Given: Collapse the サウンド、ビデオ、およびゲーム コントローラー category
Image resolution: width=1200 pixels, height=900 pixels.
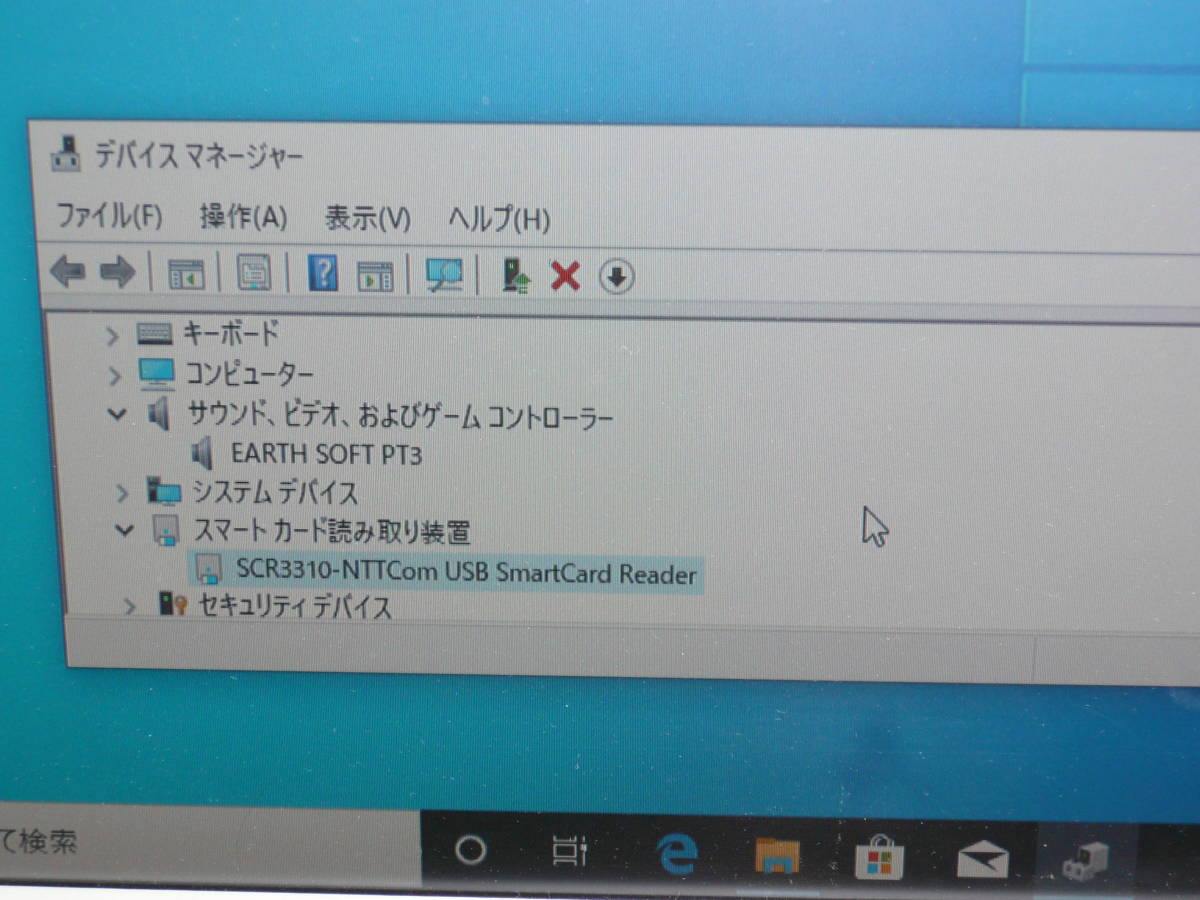Looking at the screenshot, I should (118, 413).
